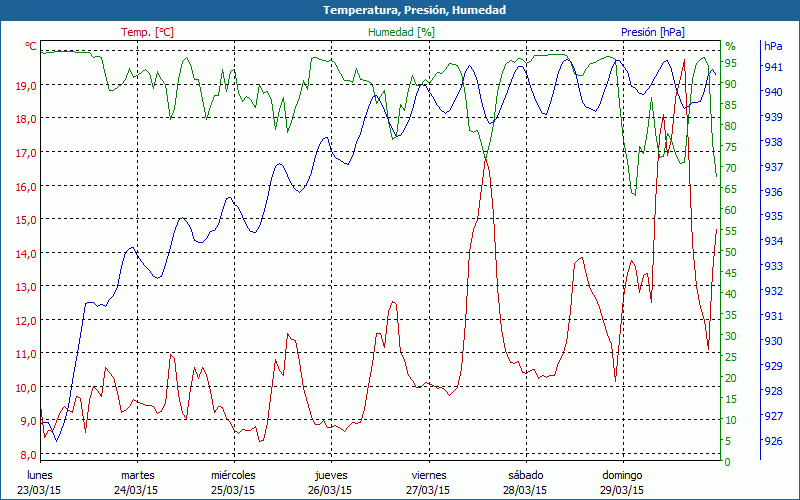Click the green % unit label at top right
800x500 pixels.
pos(730,46)
